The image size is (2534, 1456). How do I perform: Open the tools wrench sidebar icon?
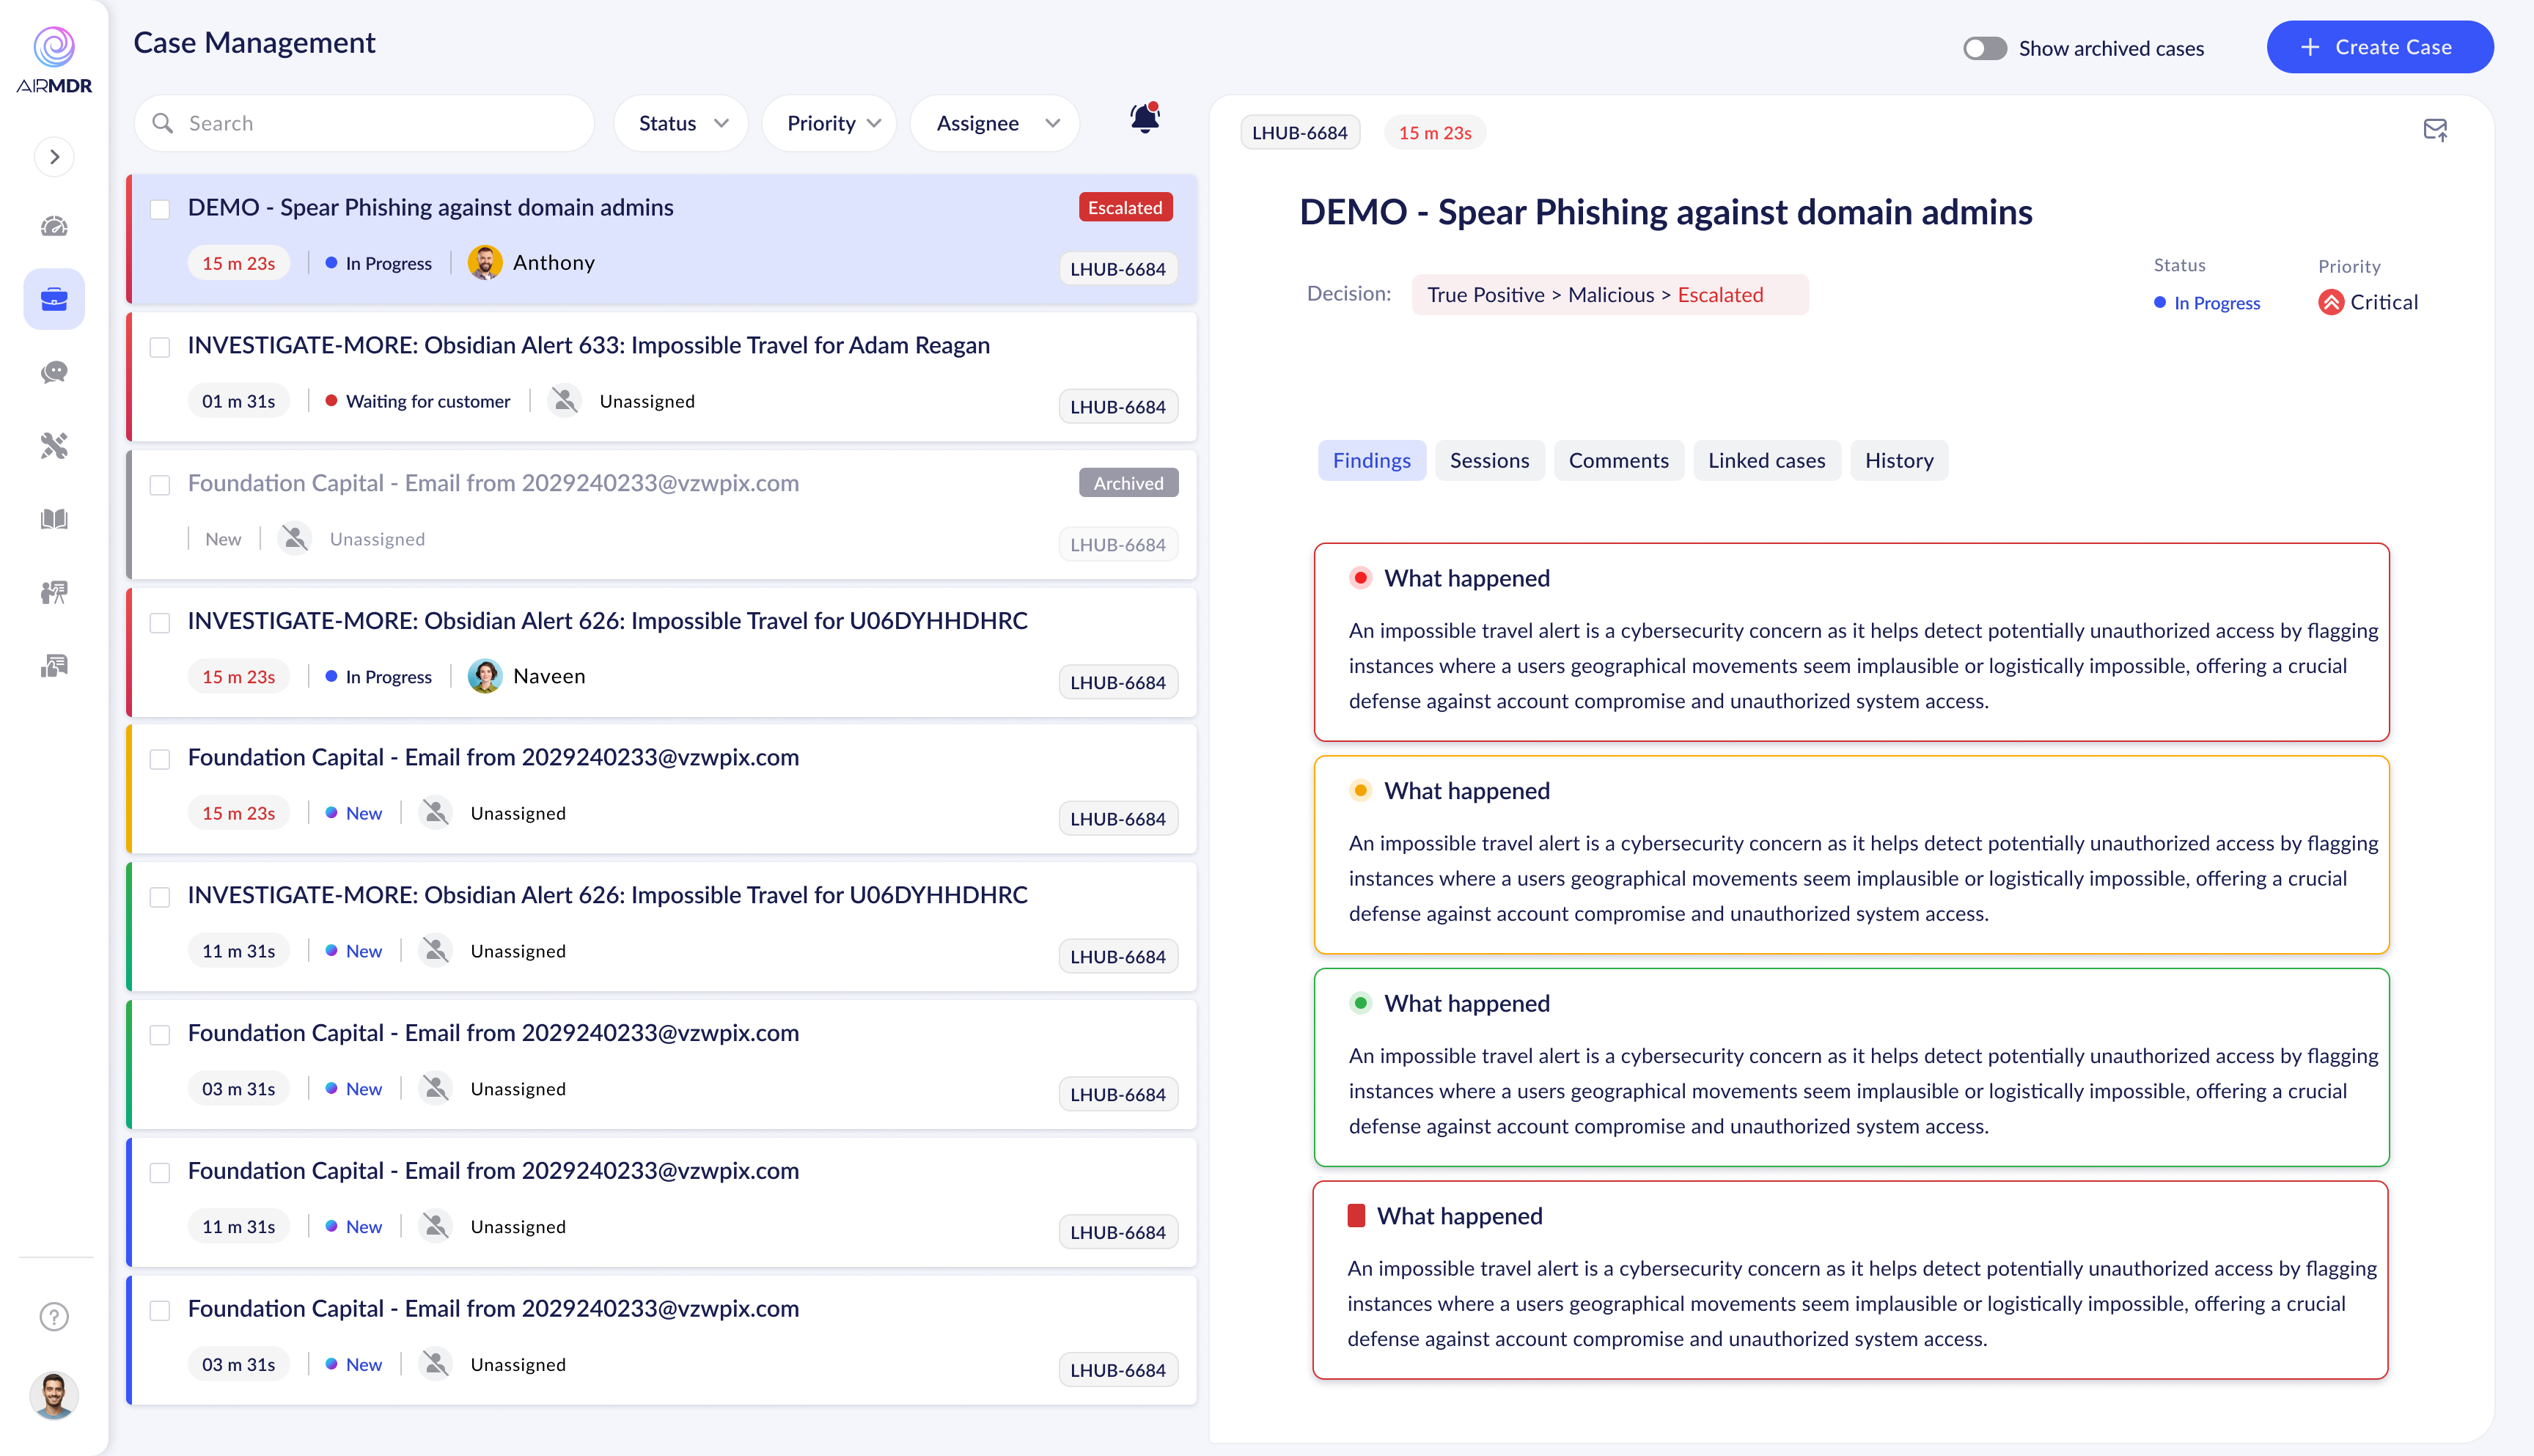coord(54,445)
